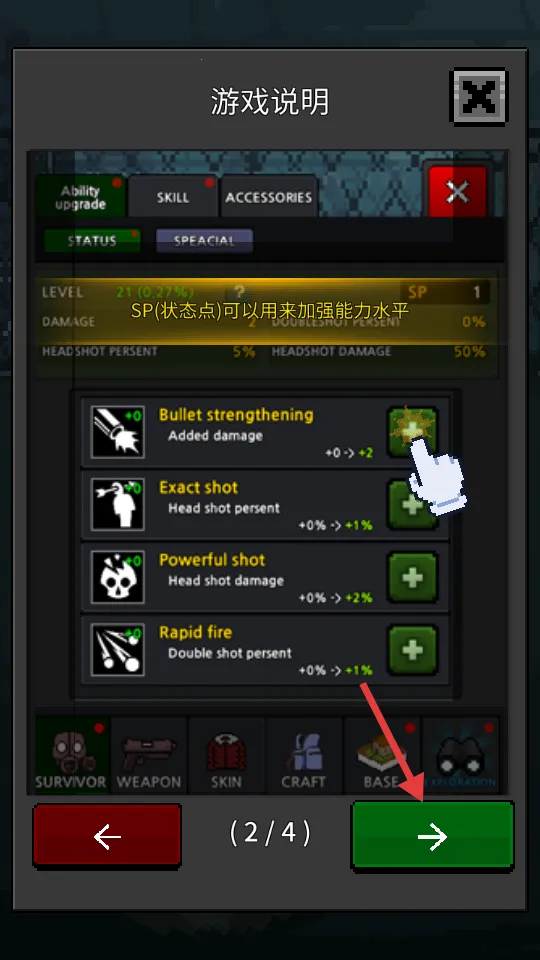Image resolution: width=540 pixels, height=960 pixels.
Task: Open the EXPLORATION binoculars icon
Action: [x=460, y=754]
